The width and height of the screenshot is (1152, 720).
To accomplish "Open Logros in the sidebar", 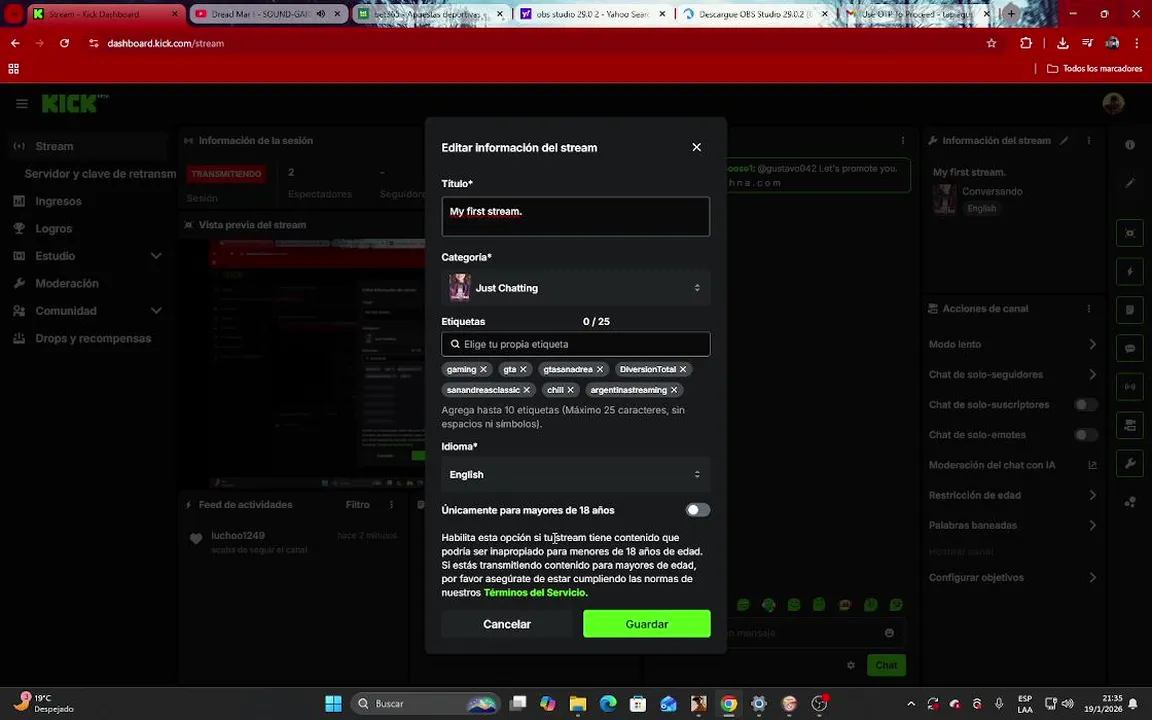I will click(x=54, y=228).
